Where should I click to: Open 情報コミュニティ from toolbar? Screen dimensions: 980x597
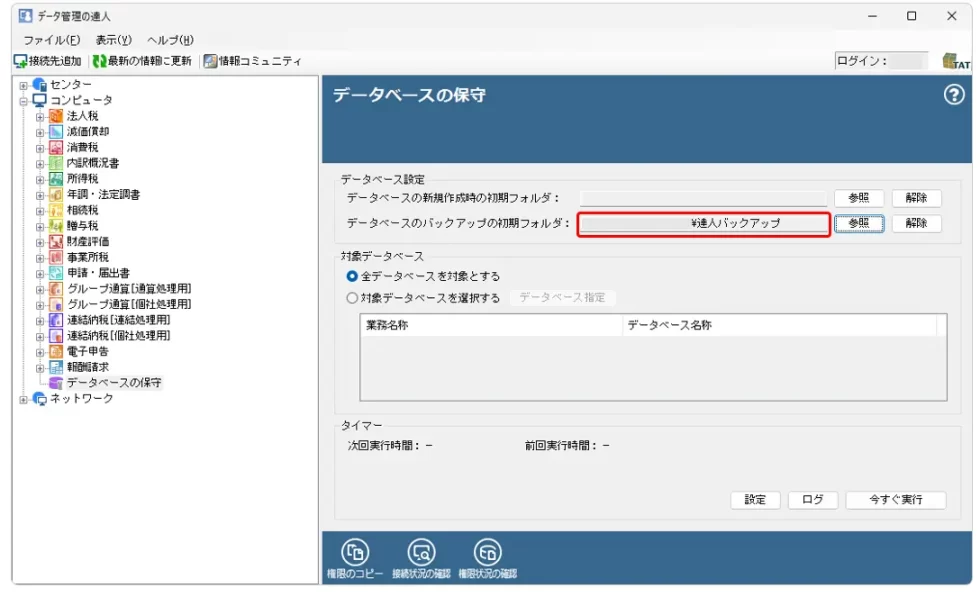pos(252,61)
